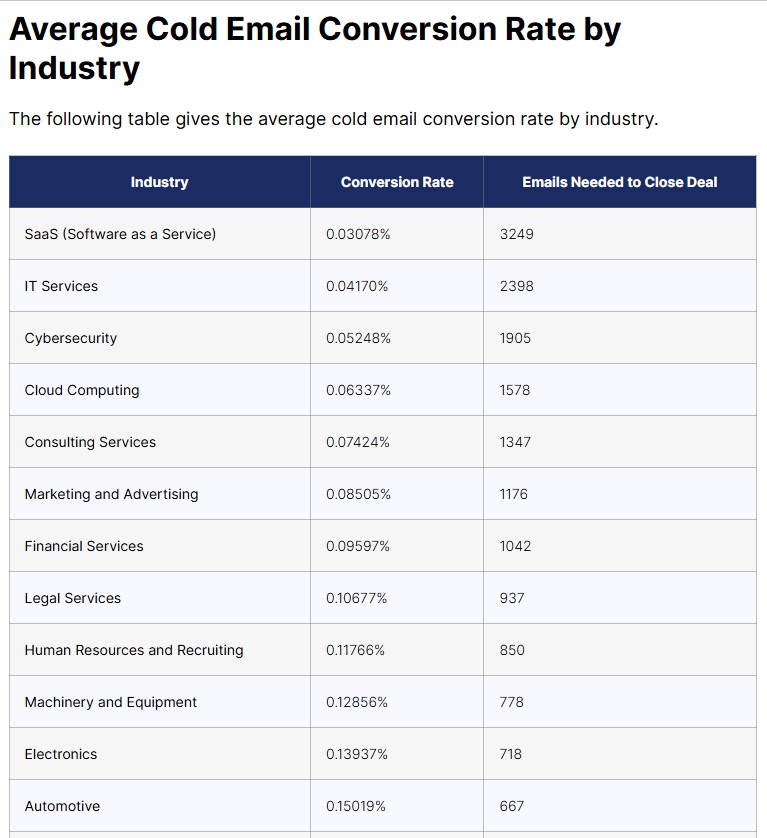767x838 pixels.
Task: Select the Electronics industry cell
Action: tap(61, 754)
